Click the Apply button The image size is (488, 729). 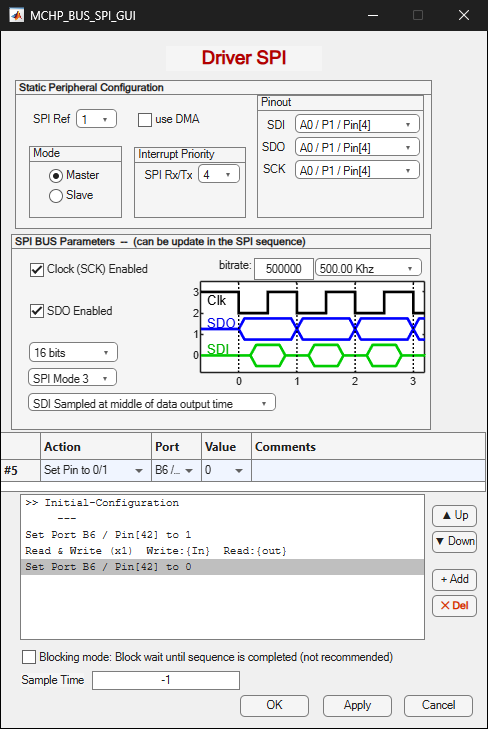click(x=357, y=705)
